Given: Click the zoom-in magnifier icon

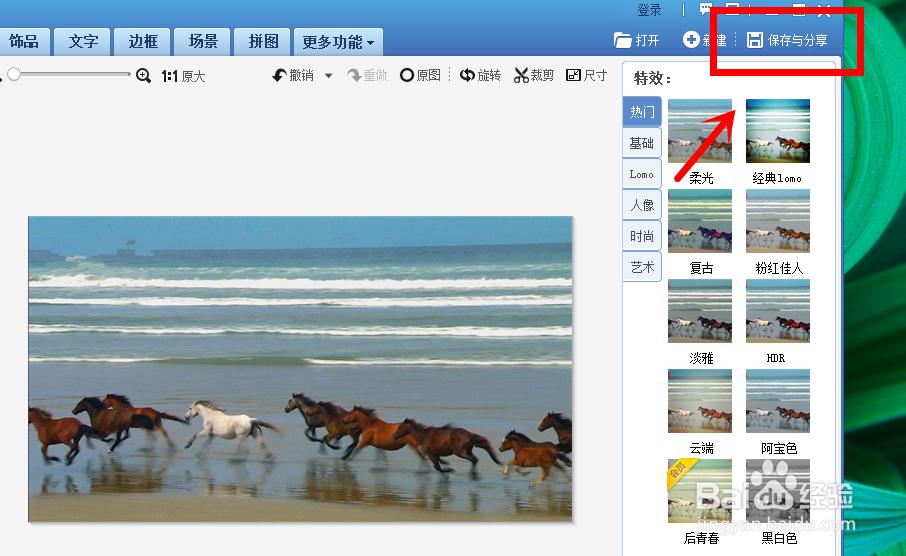Looking at the screenshot, I should [143, 76].
